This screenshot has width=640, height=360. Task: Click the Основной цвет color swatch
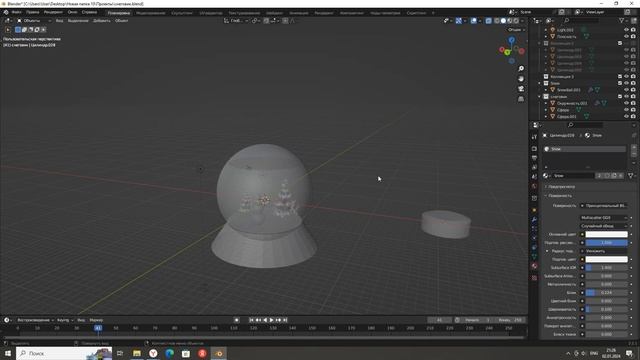coord(606,234)
